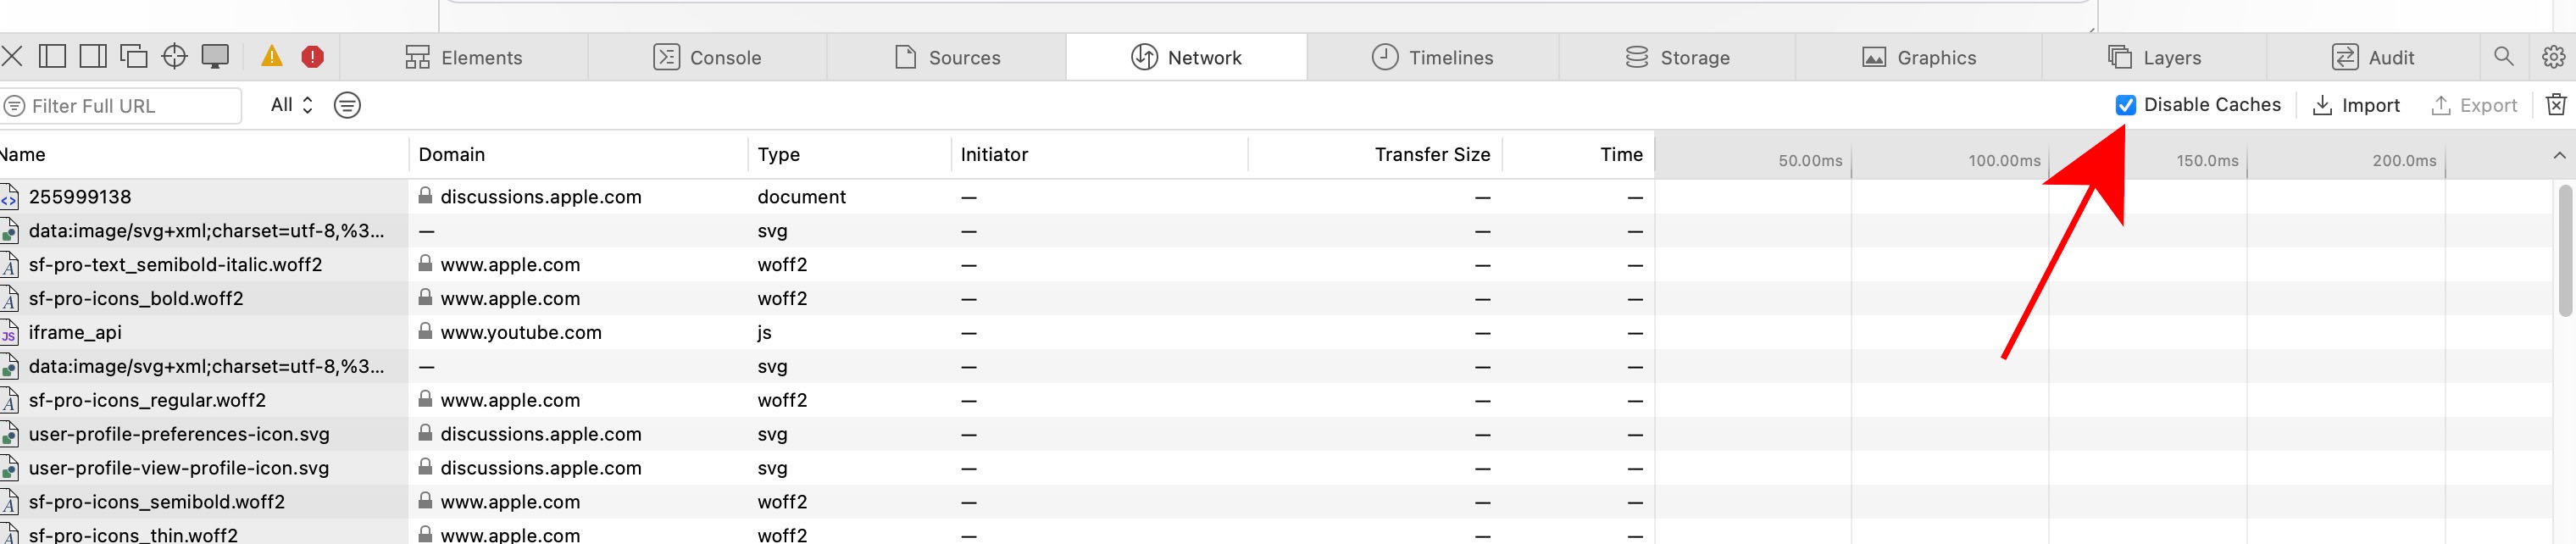Screen dimensions: 2576x544
Task: Open device settings monitor icon
Action: (215, 56)
